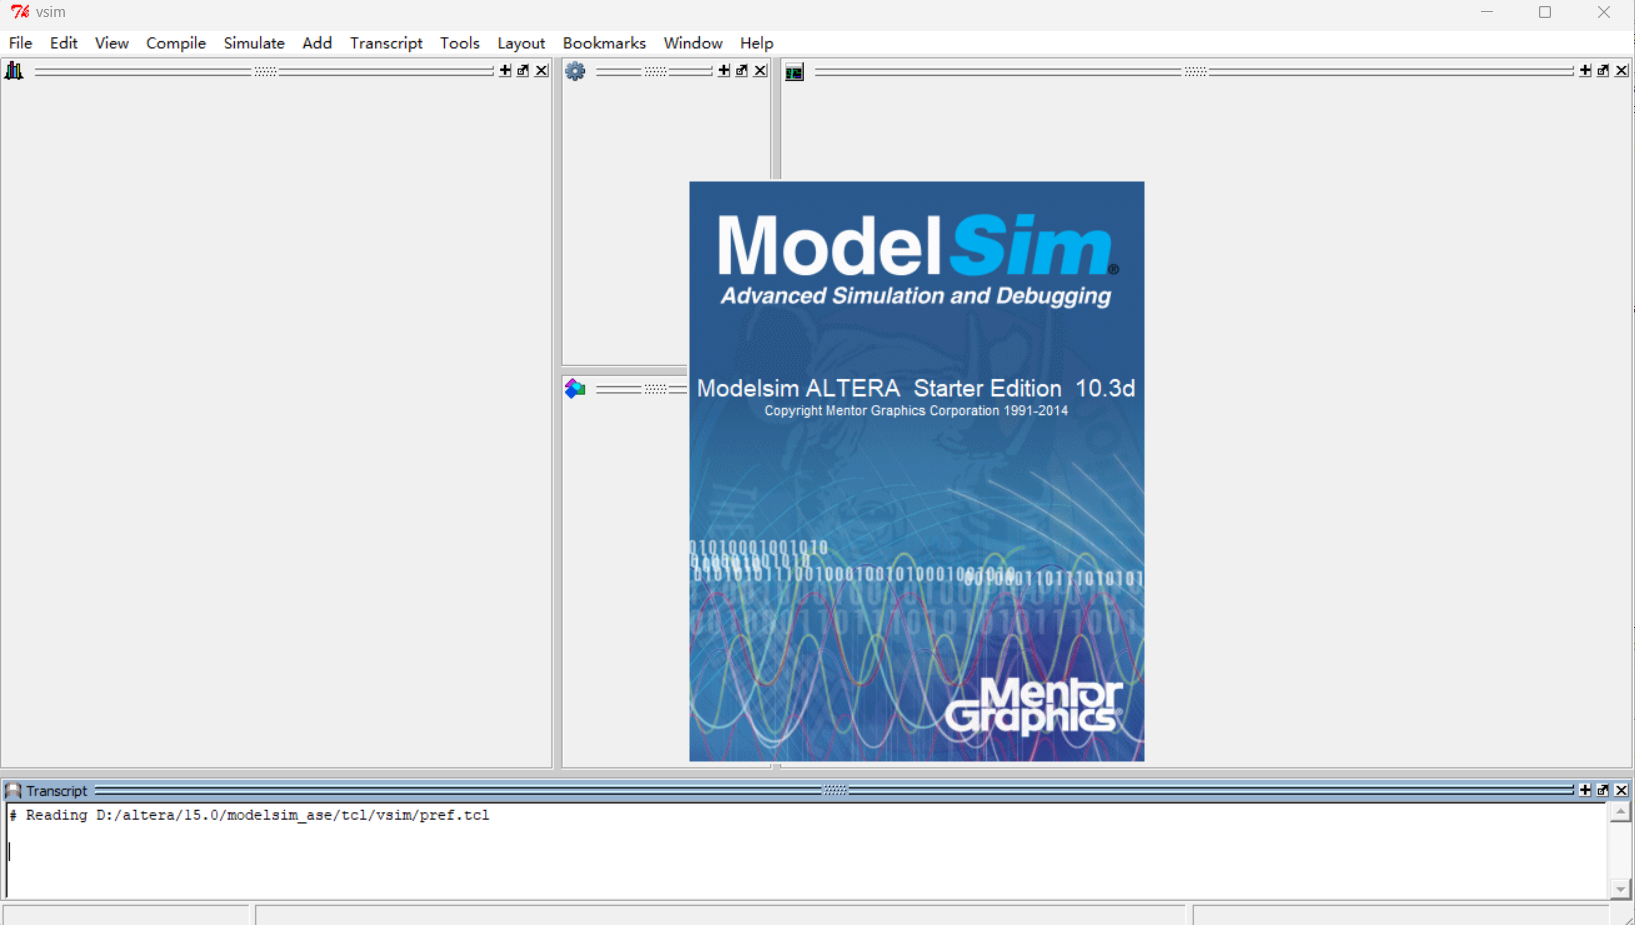
Task: Open the Transcript menu
Action: pos(386,43)
